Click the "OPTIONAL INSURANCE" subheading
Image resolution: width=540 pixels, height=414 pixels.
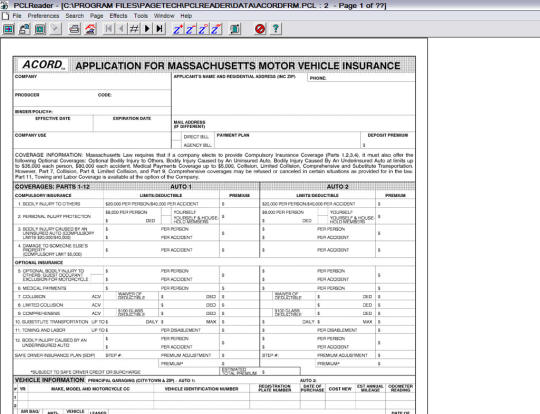39,262
